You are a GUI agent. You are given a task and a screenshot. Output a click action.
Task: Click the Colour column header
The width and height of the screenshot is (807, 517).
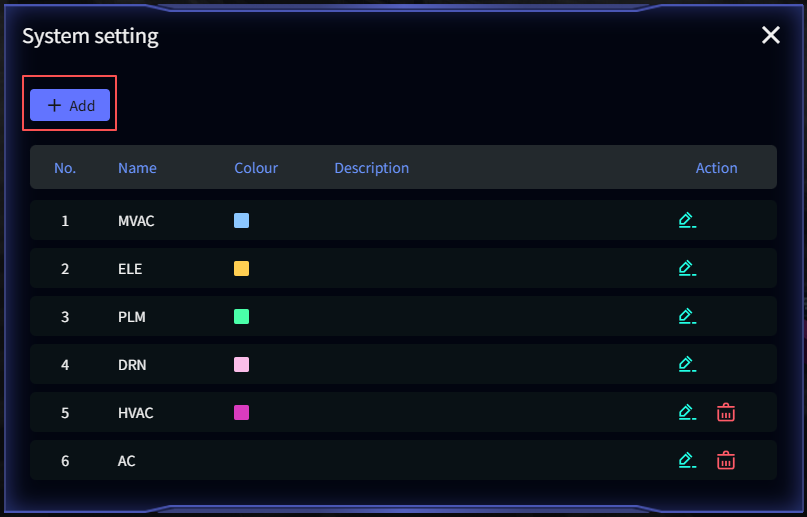256,168
